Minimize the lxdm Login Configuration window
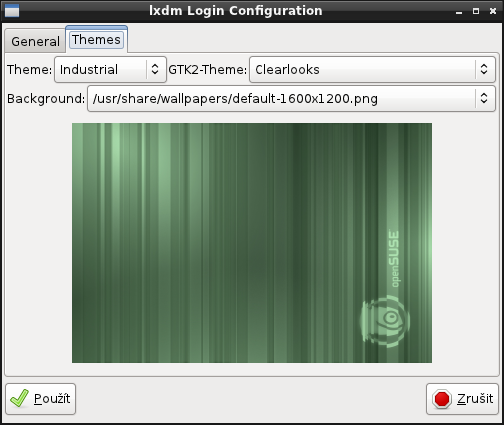 click(459, 12)
